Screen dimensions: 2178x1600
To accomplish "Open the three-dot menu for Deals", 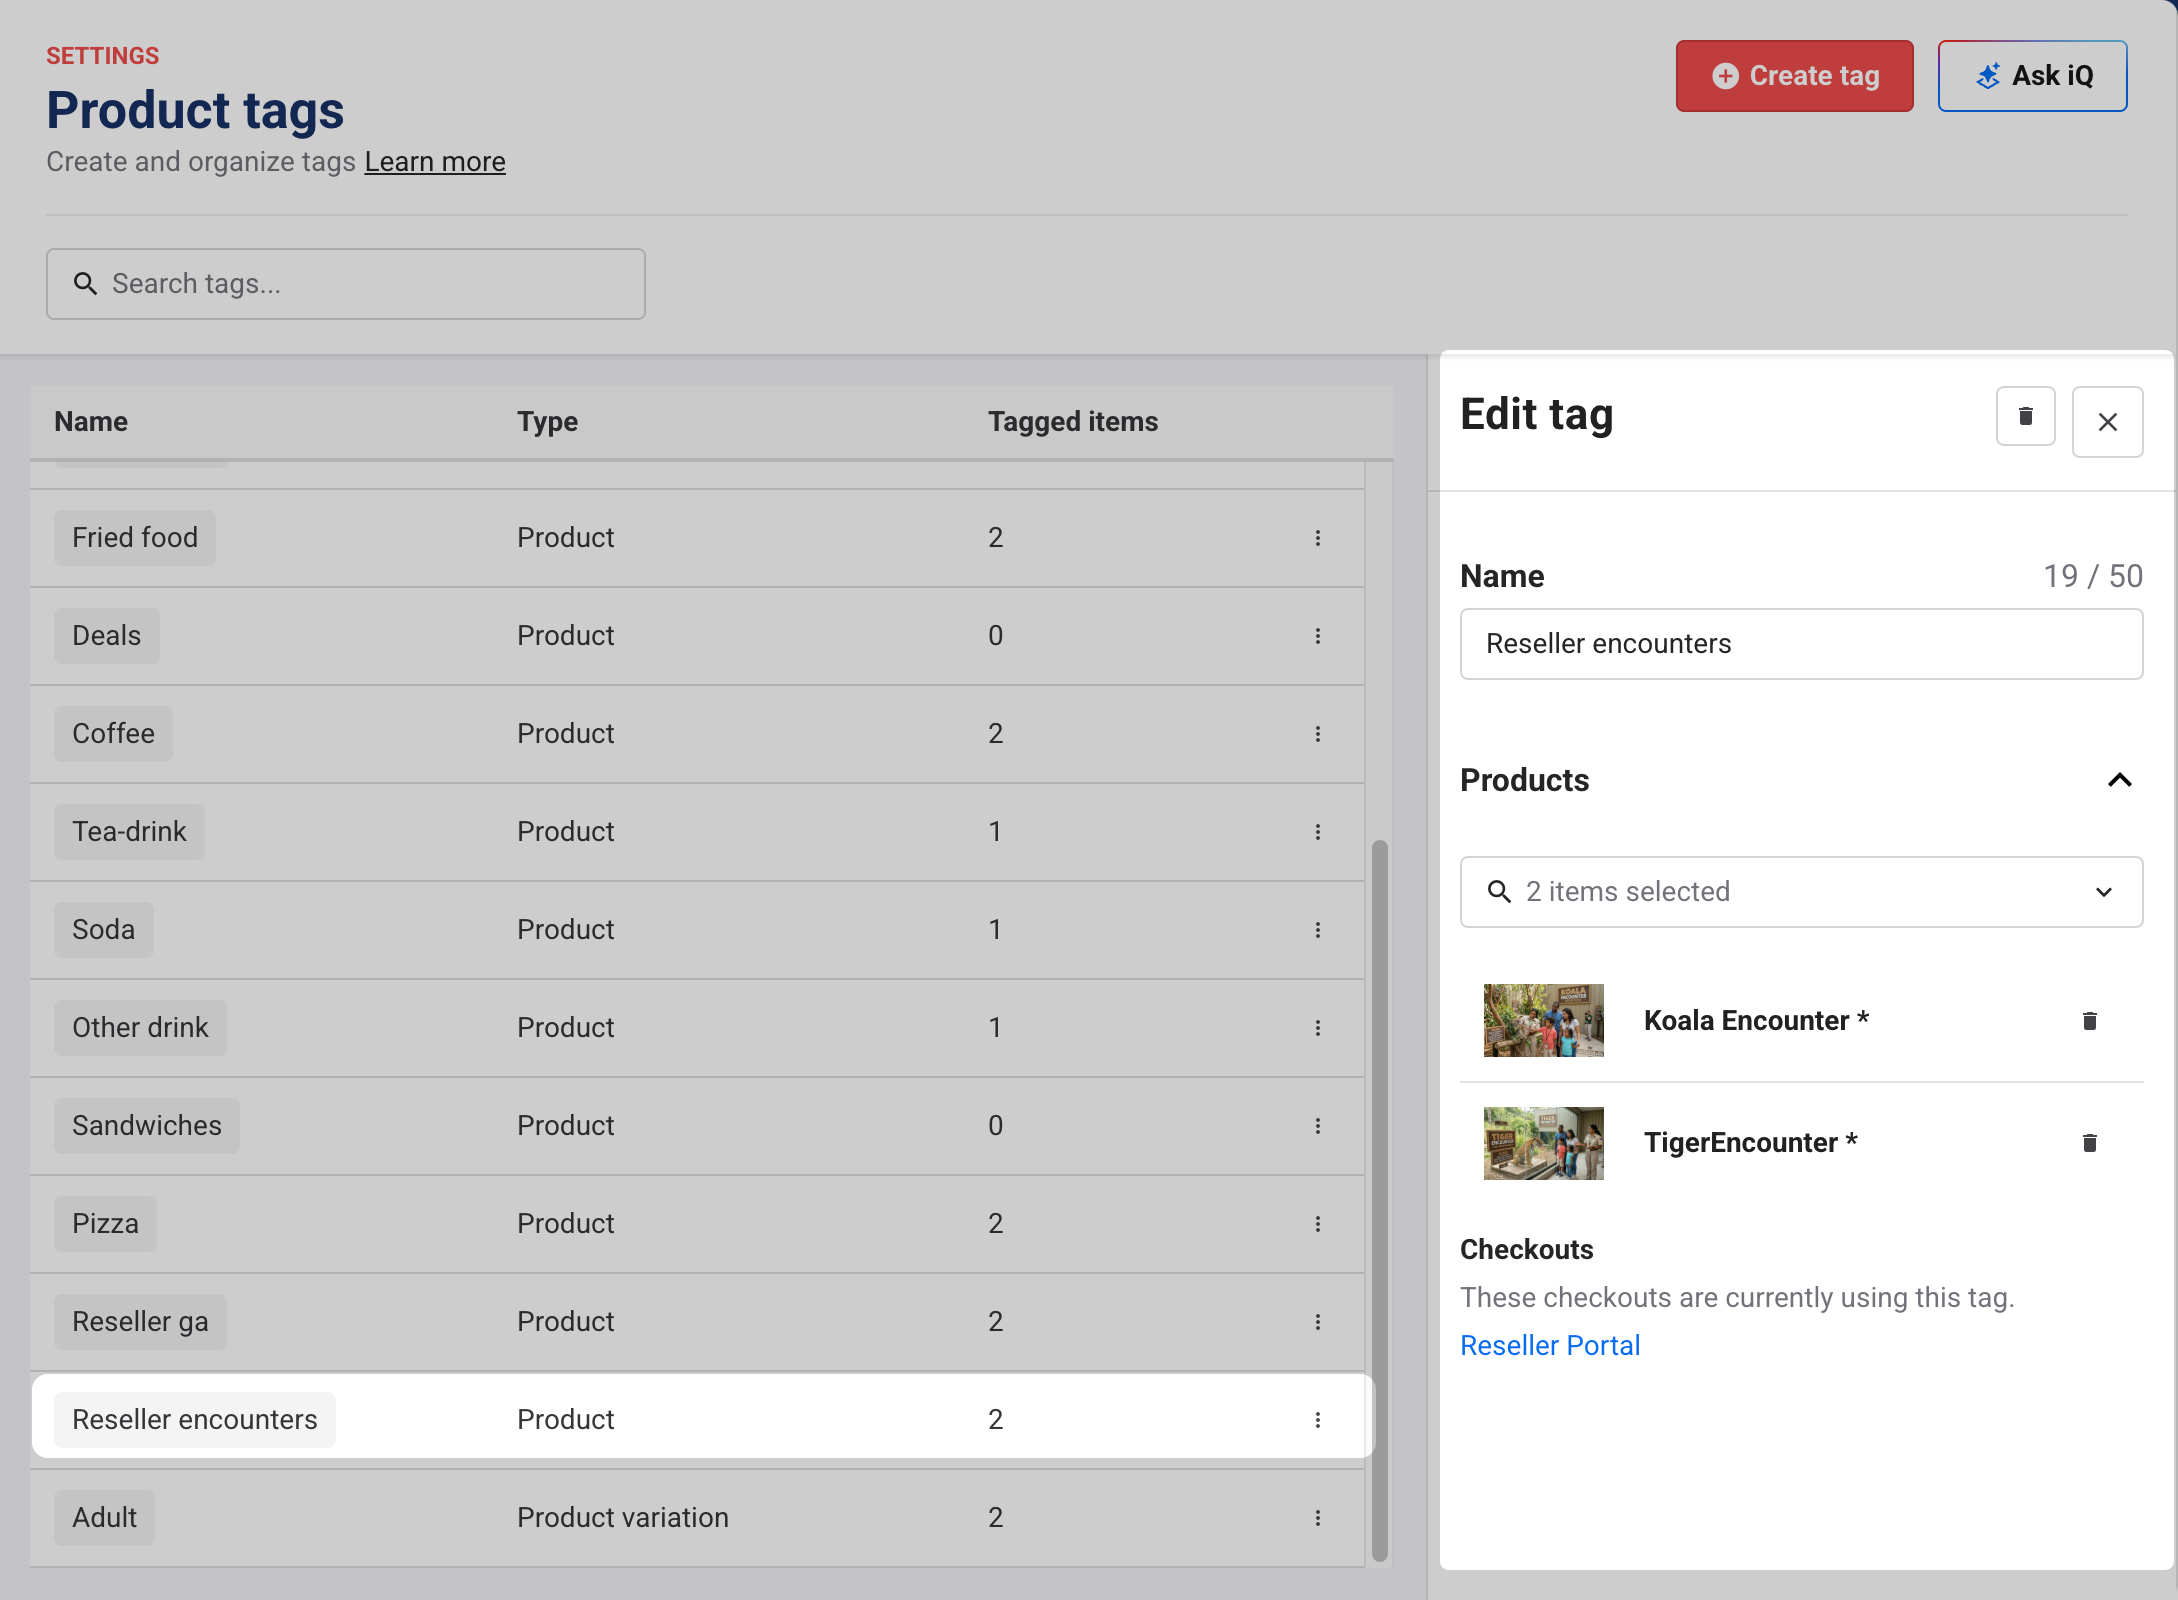I will pos(1318,636).
